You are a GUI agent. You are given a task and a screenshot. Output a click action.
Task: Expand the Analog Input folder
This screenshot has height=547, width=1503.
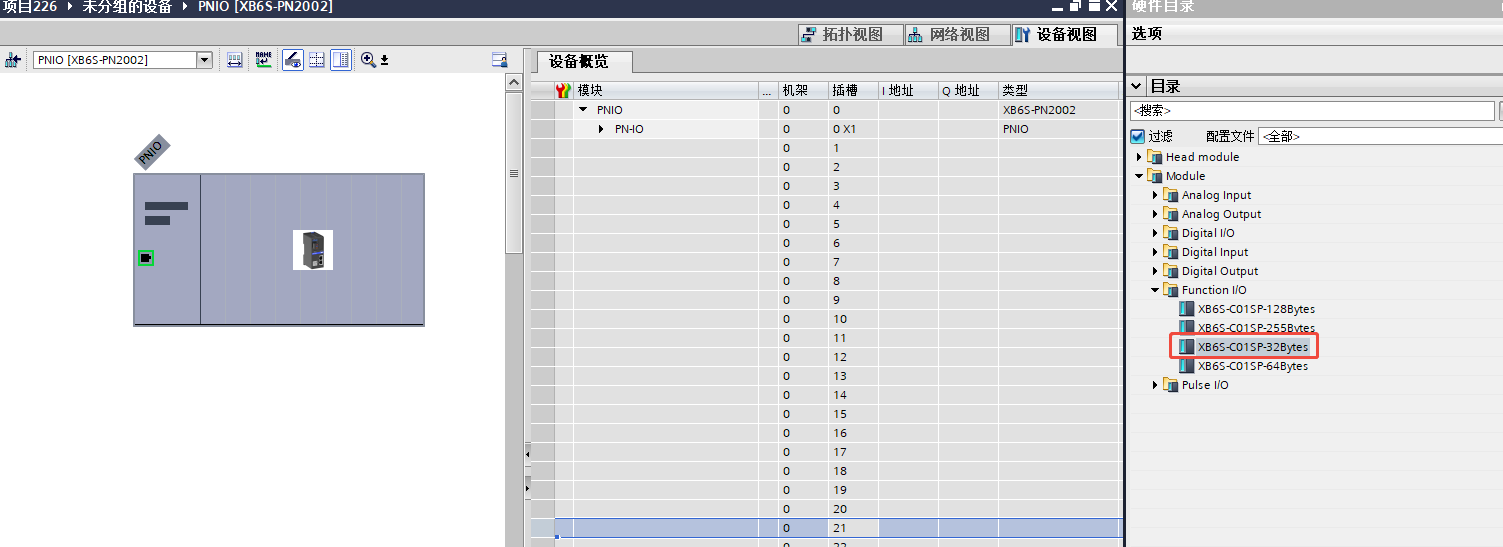coord(1155,195)
